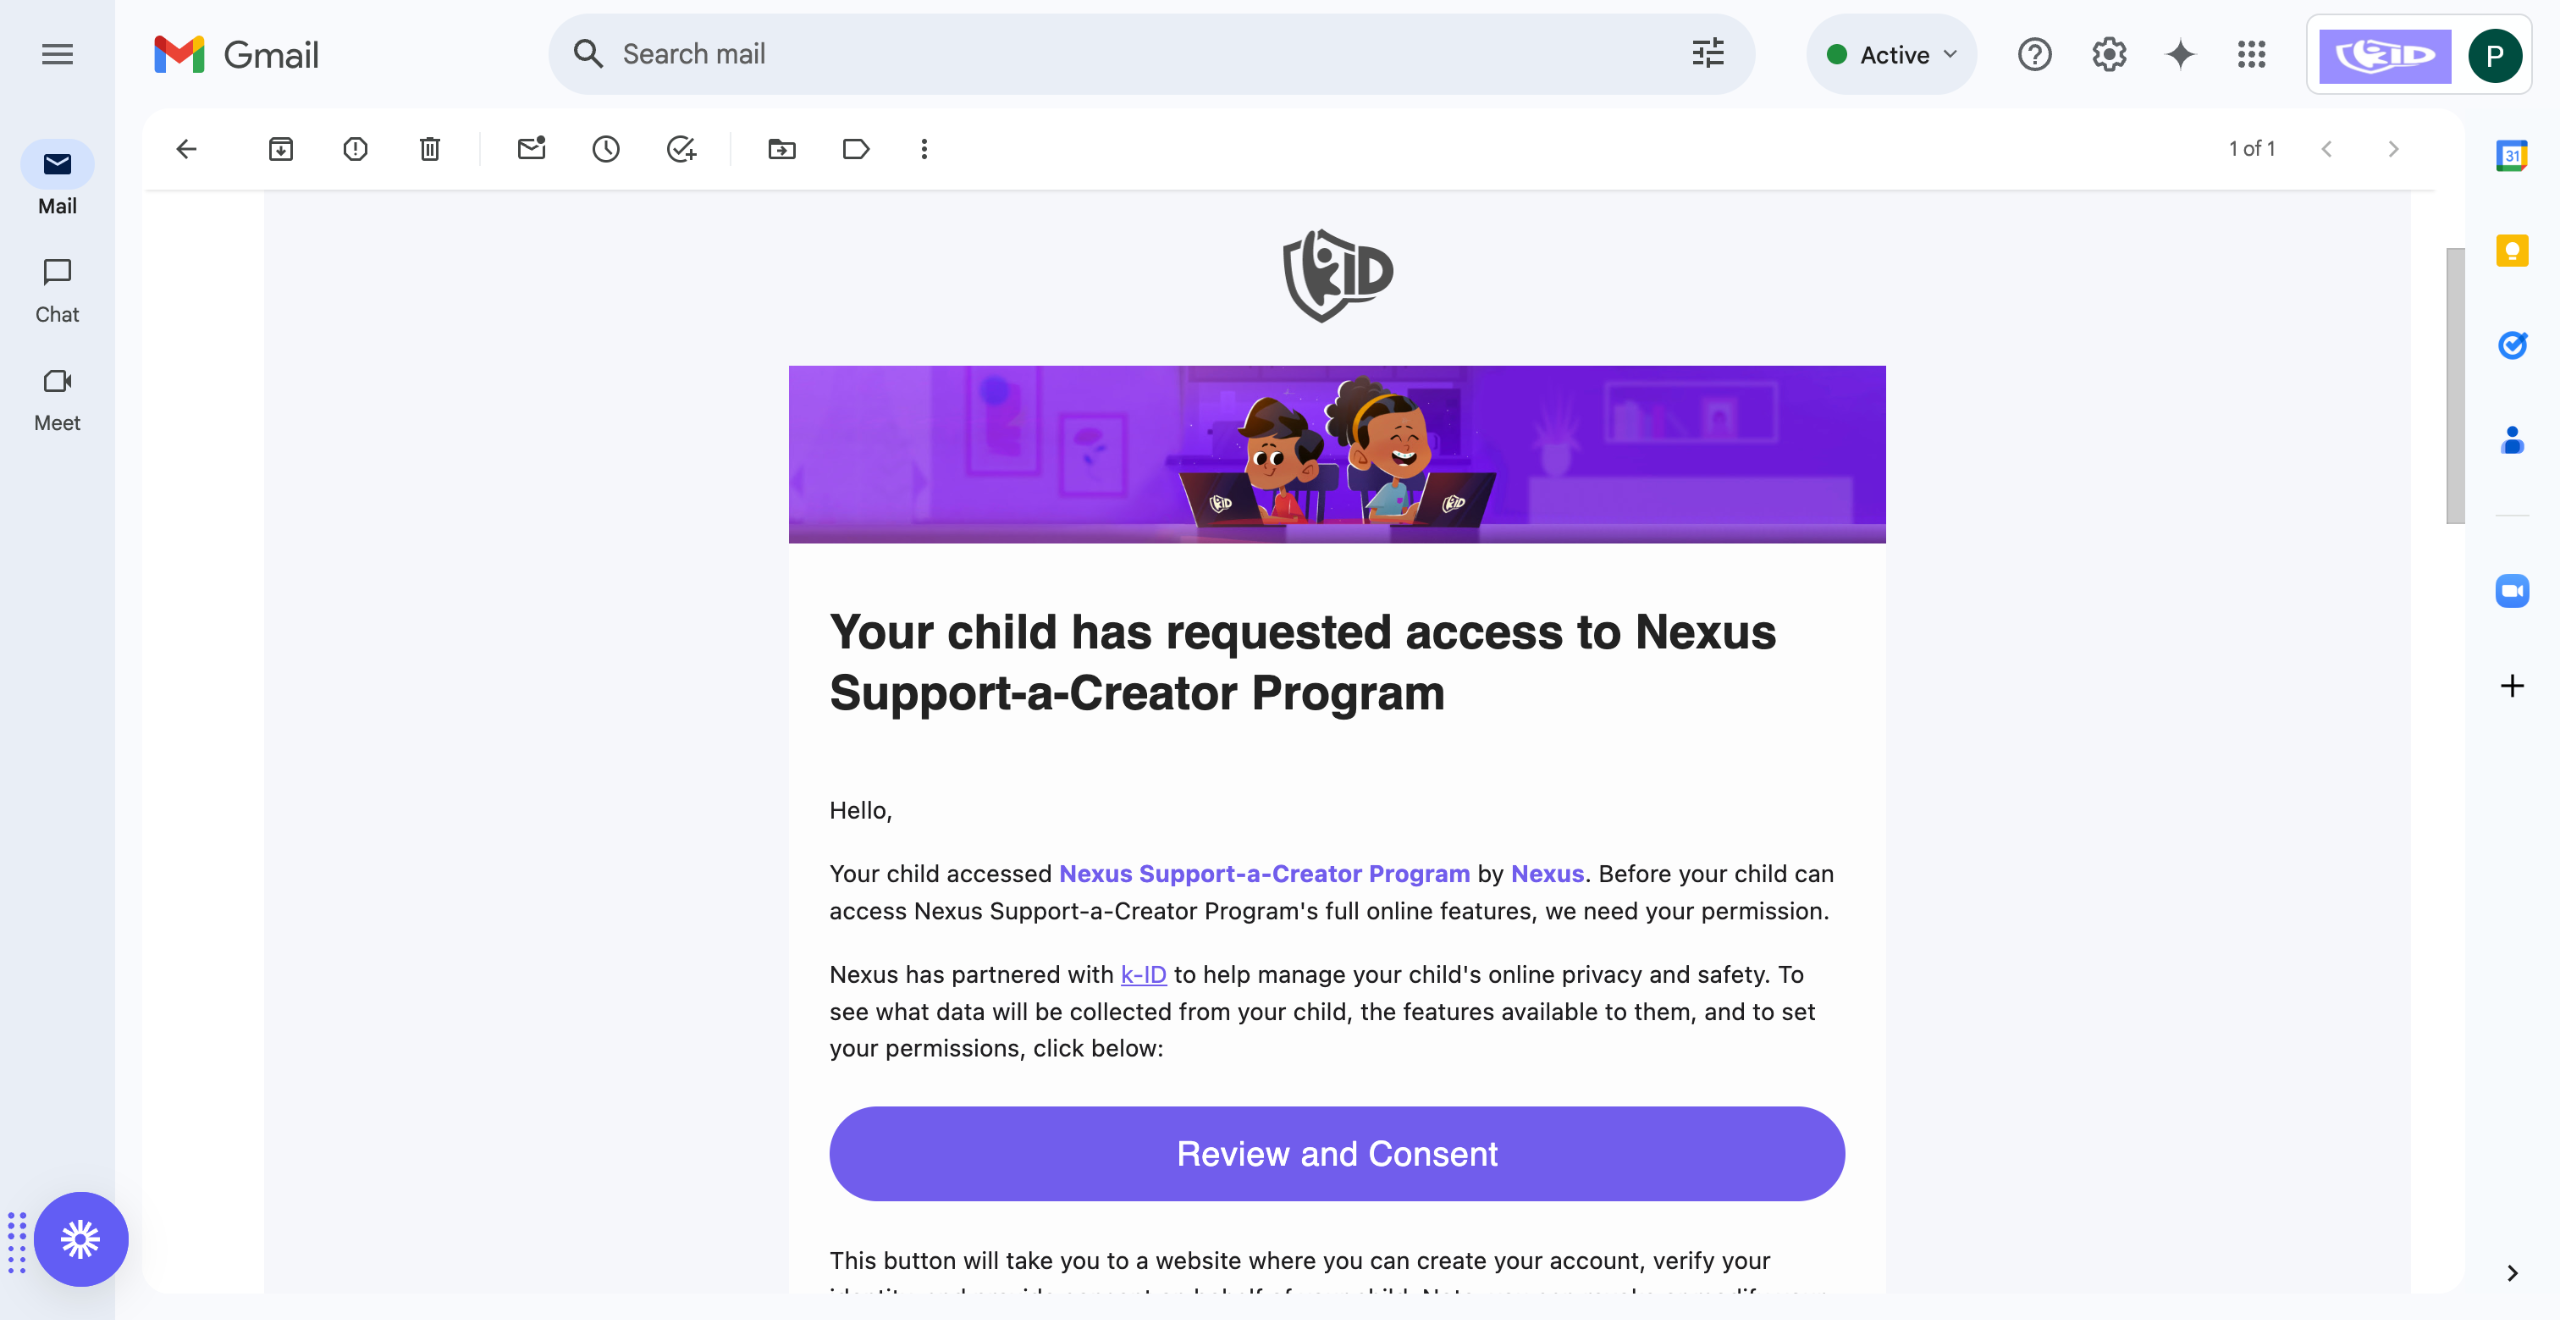Open the Move to folder icon
Image resolution: width=2560 pixels, height=1320 pixels.
781,149
